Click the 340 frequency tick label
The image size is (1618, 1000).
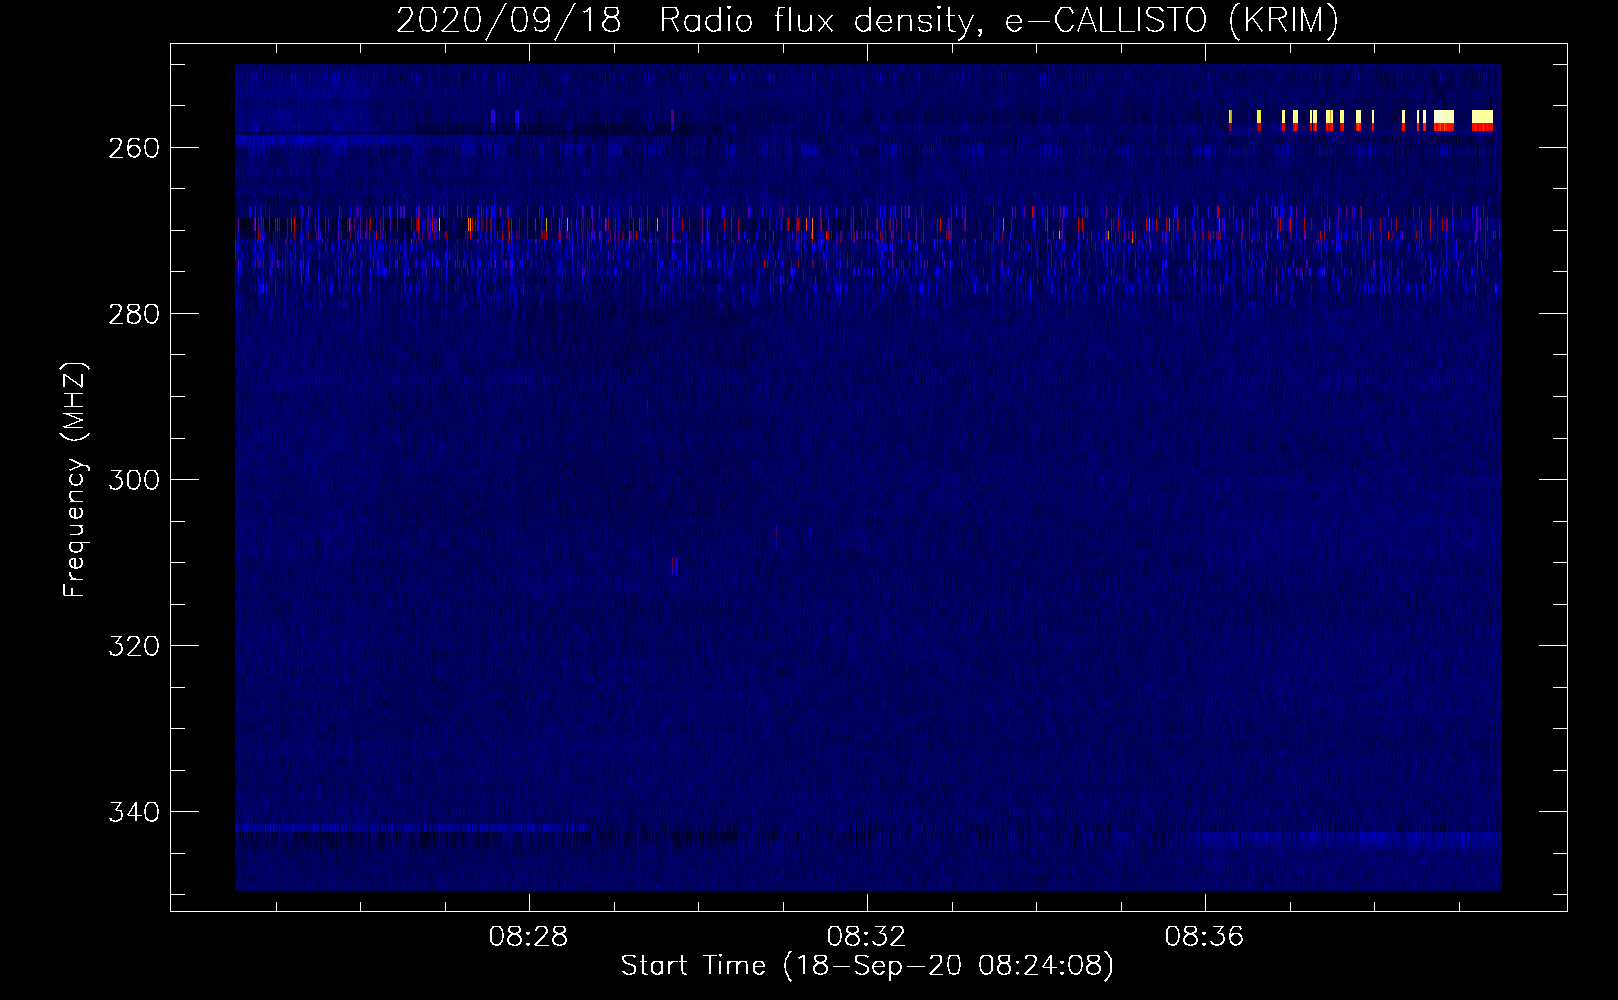coord(134,812)
